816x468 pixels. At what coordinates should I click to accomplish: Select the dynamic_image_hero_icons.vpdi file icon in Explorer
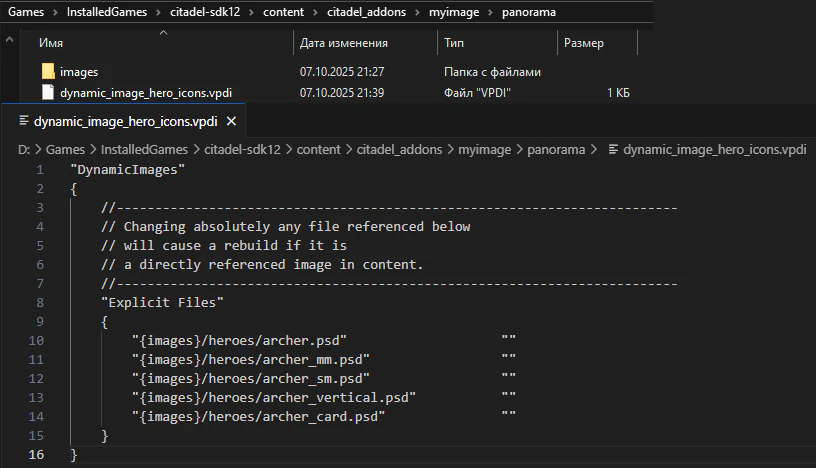click(x=47, y=93)
